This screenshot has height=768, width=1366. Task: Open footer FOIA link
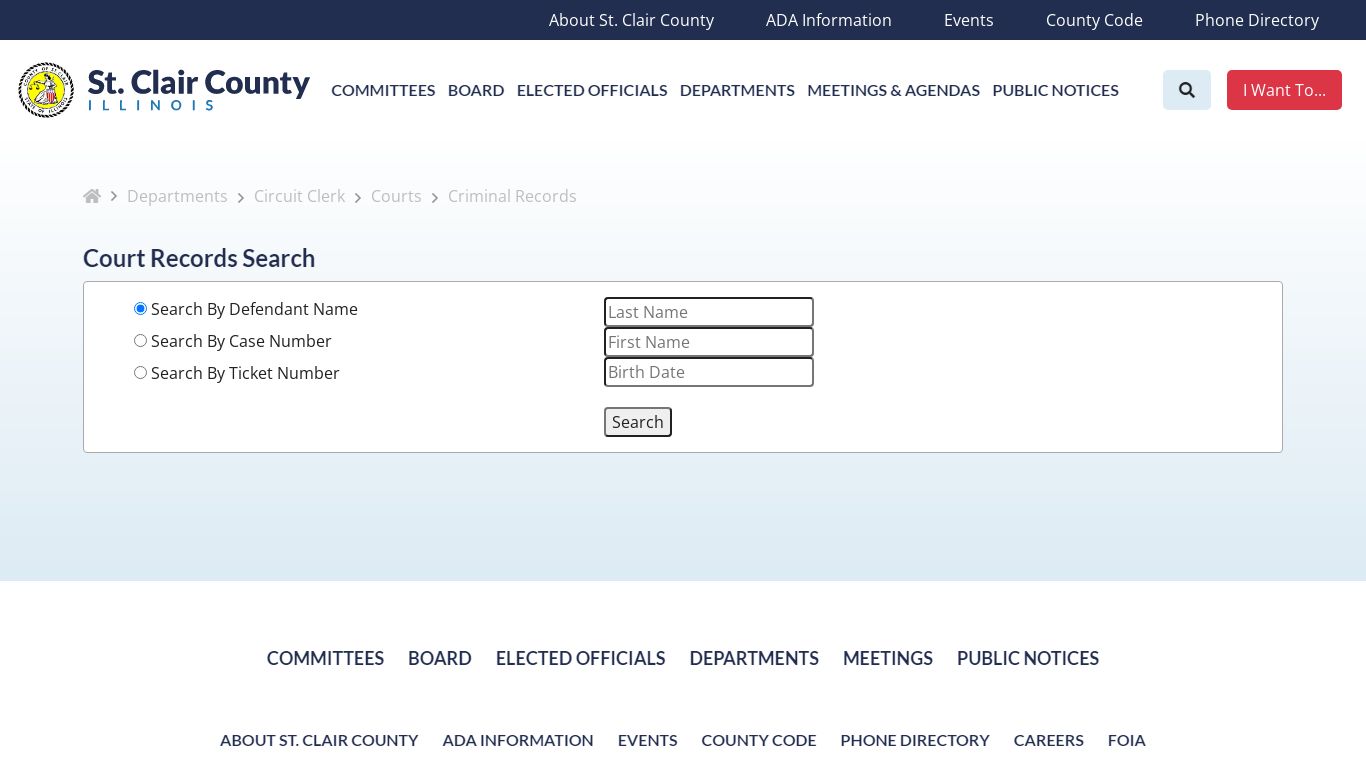click(x=1127, y=740)
